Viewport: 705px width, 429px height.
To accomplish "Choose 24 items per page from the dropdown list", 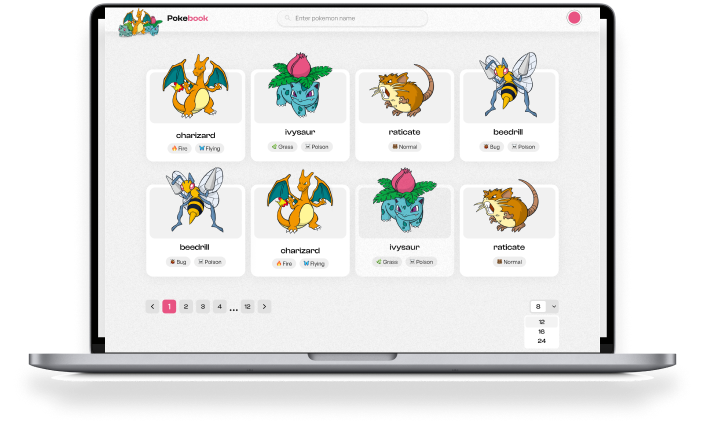I will [x=541, y=341].
